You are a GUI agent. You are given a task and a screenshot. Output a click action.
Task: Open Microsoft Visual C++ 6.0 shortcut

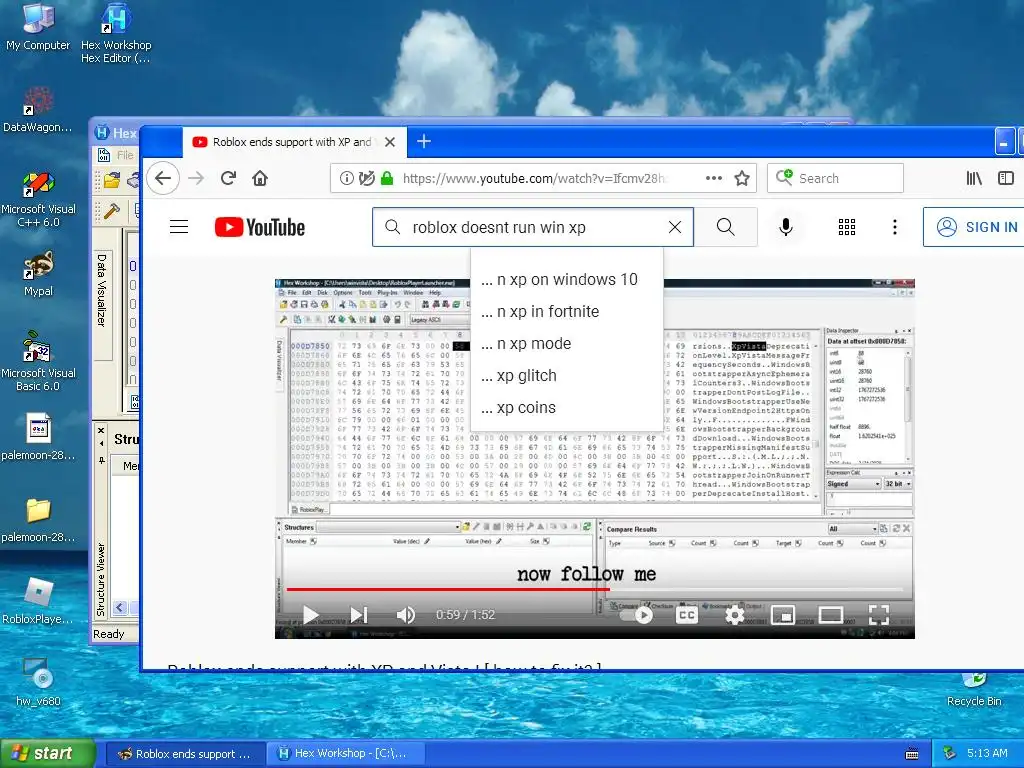38,199
